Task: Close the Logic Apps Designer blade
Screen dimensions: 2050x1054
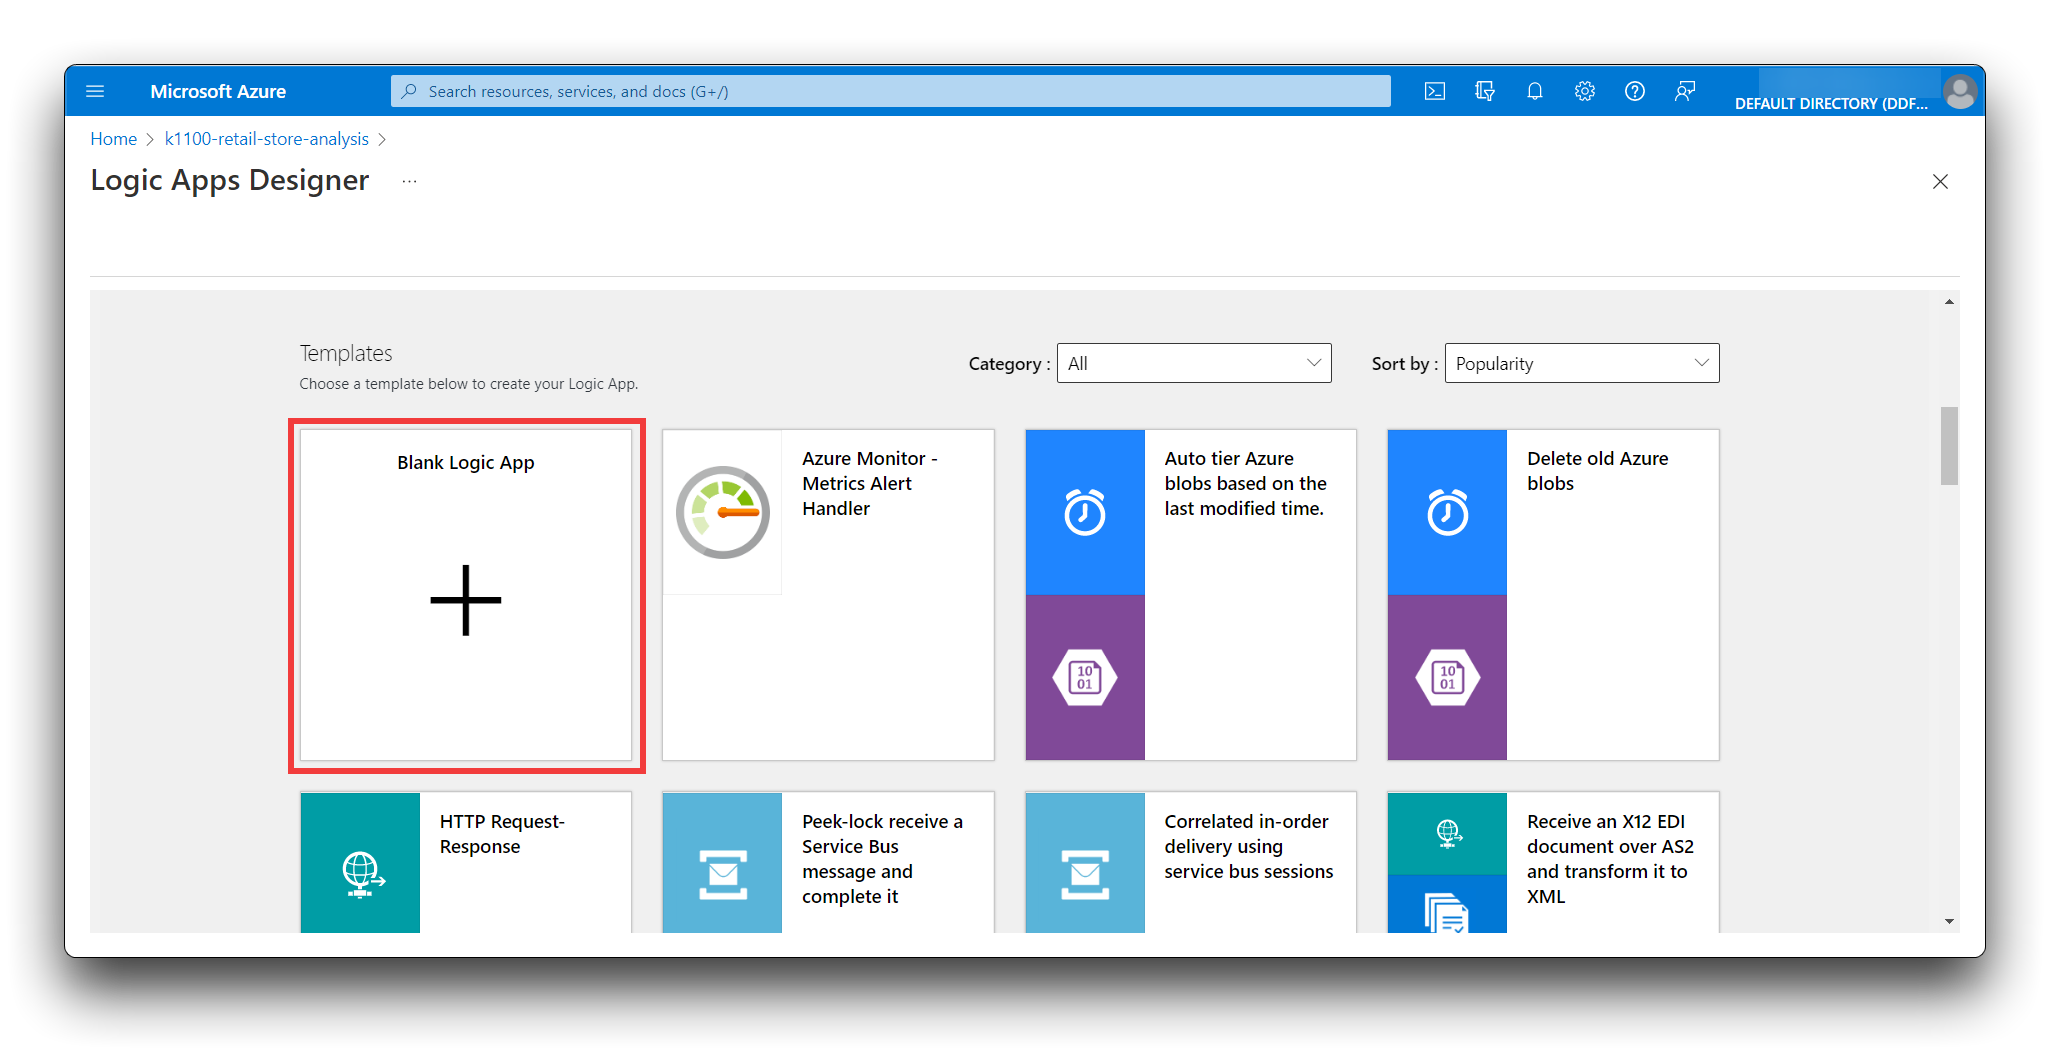Action: click(1940, 181)
